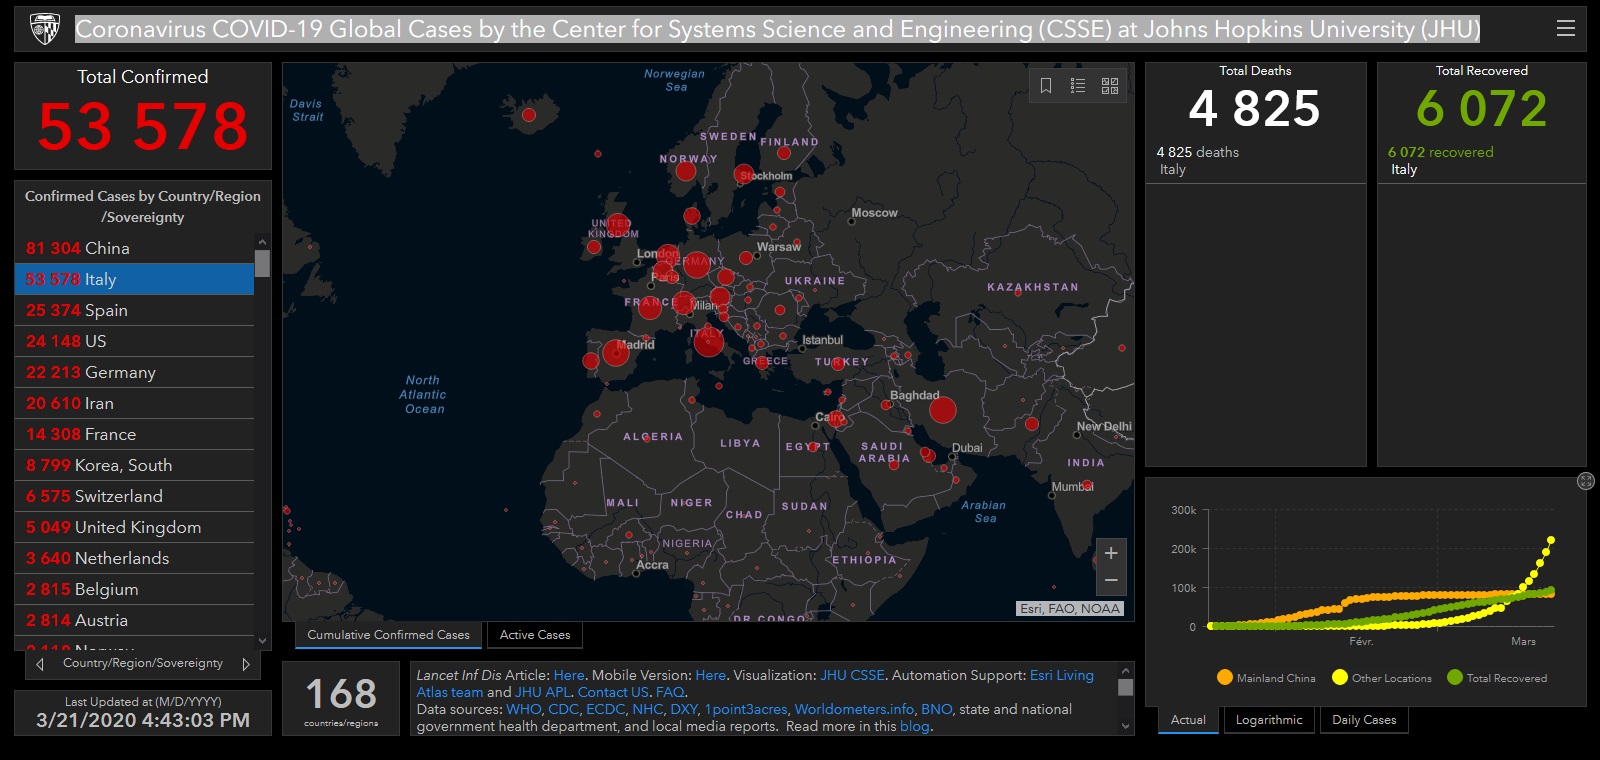Open the hamburger menu in the header

1566,29
